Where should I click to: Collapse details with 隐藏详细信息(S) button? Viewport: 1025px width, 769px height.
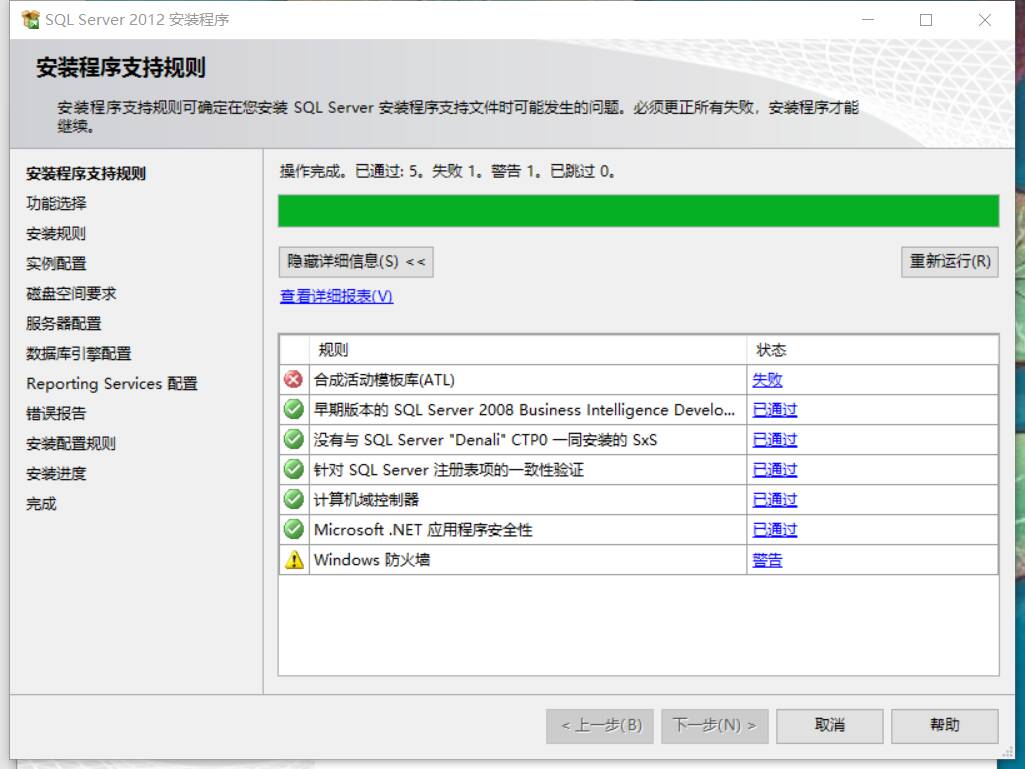356,262
